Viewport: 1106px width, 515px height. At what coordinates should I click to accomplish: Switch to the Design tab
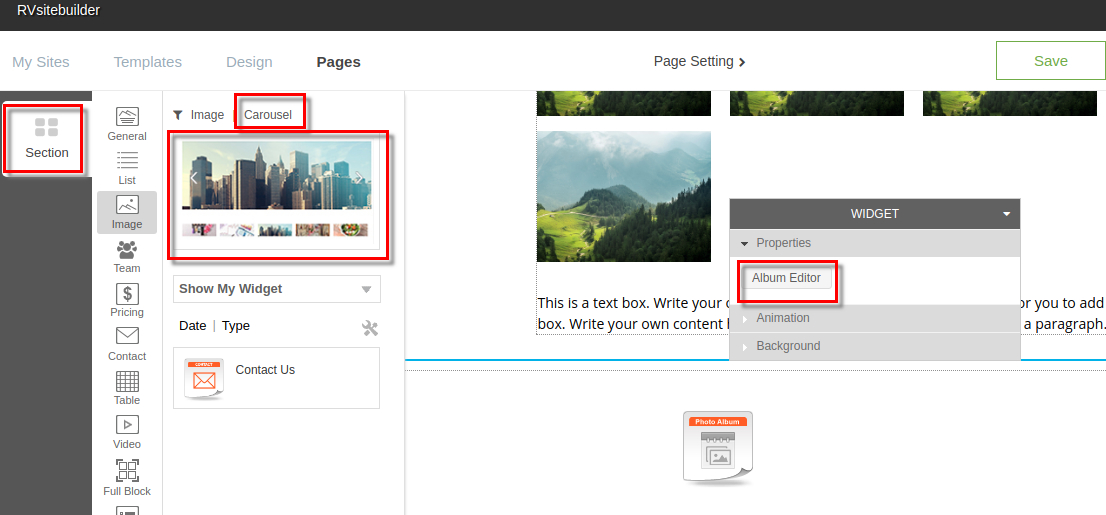249,62
